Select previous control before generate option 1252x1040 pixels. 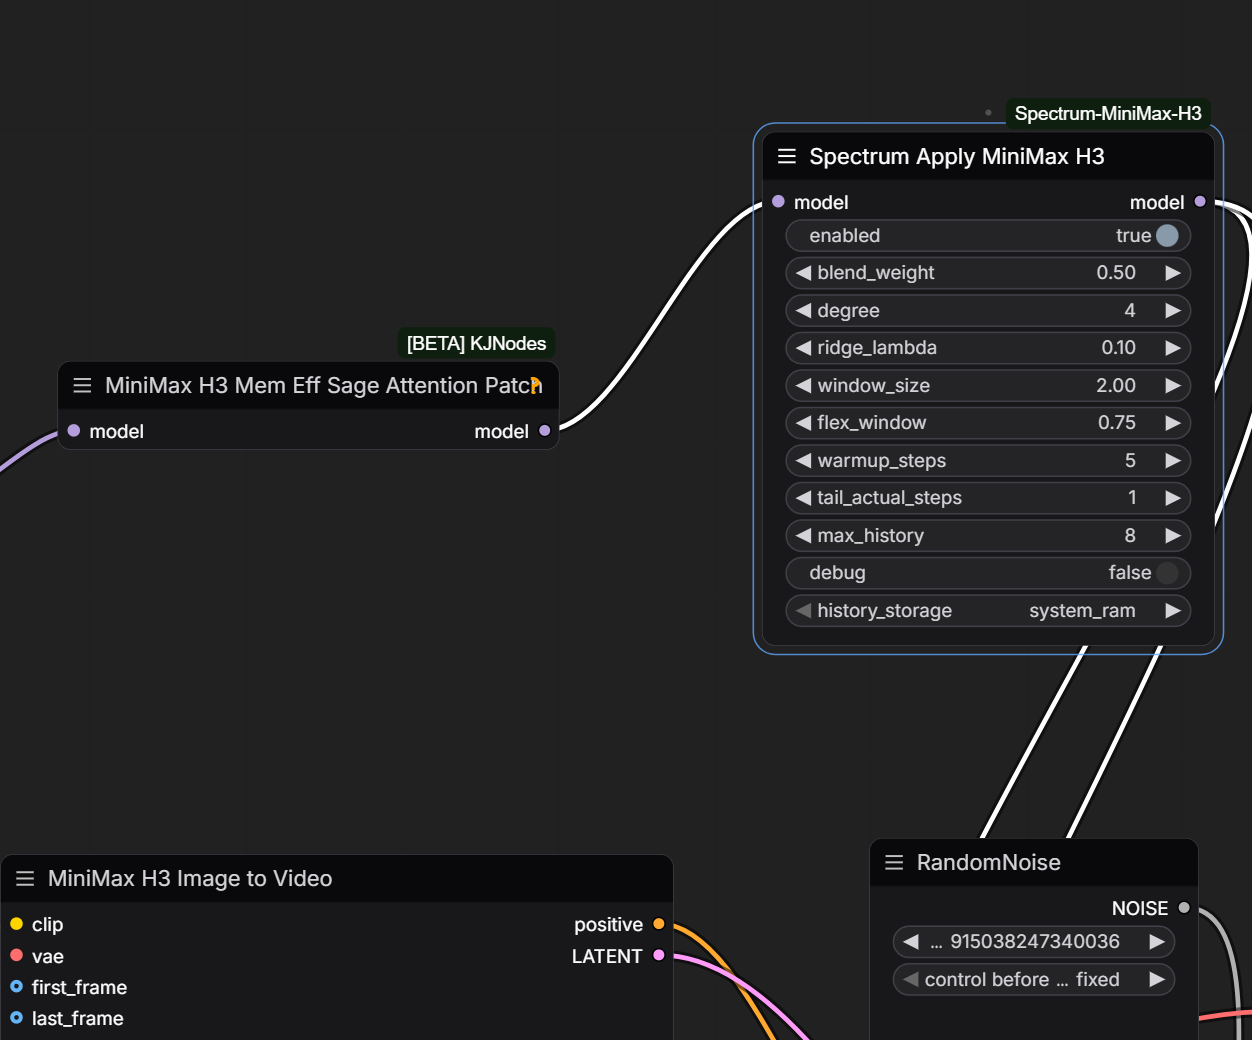click(910, 979)
